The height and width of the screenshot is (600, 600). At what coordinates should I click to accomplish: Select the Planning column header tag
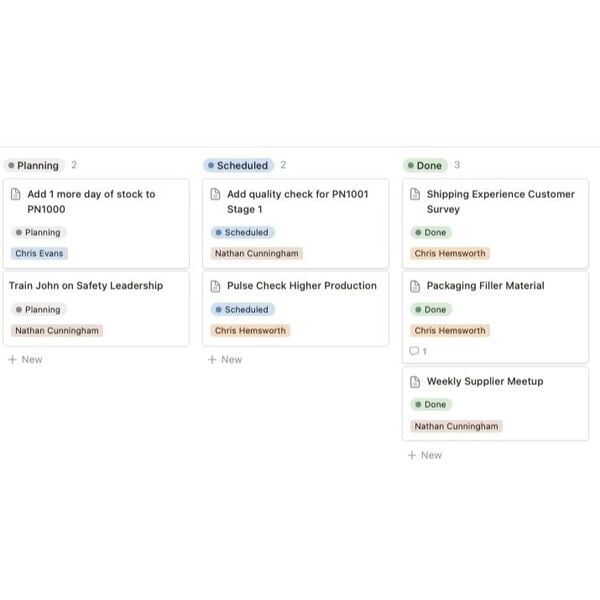click(x=33, y=165)
